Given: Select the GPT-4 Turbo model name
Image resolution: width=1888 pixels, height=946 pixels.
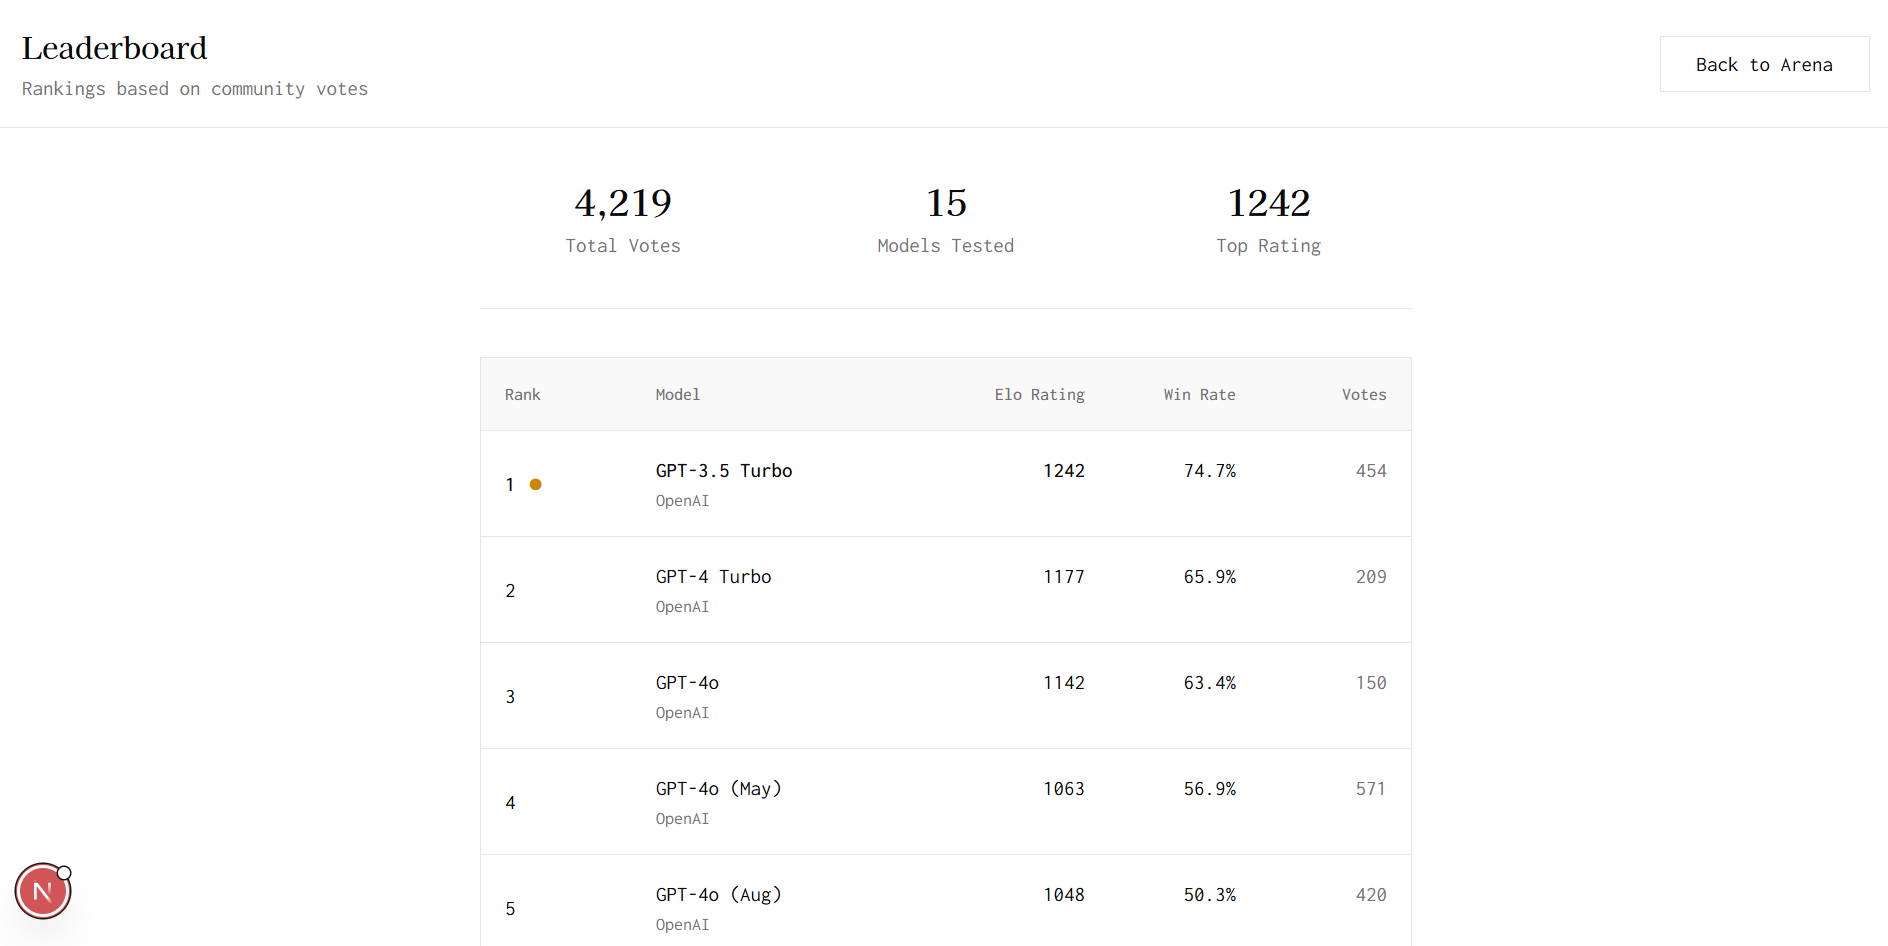Looking at the screenshot, I should [x=713, y=577].
